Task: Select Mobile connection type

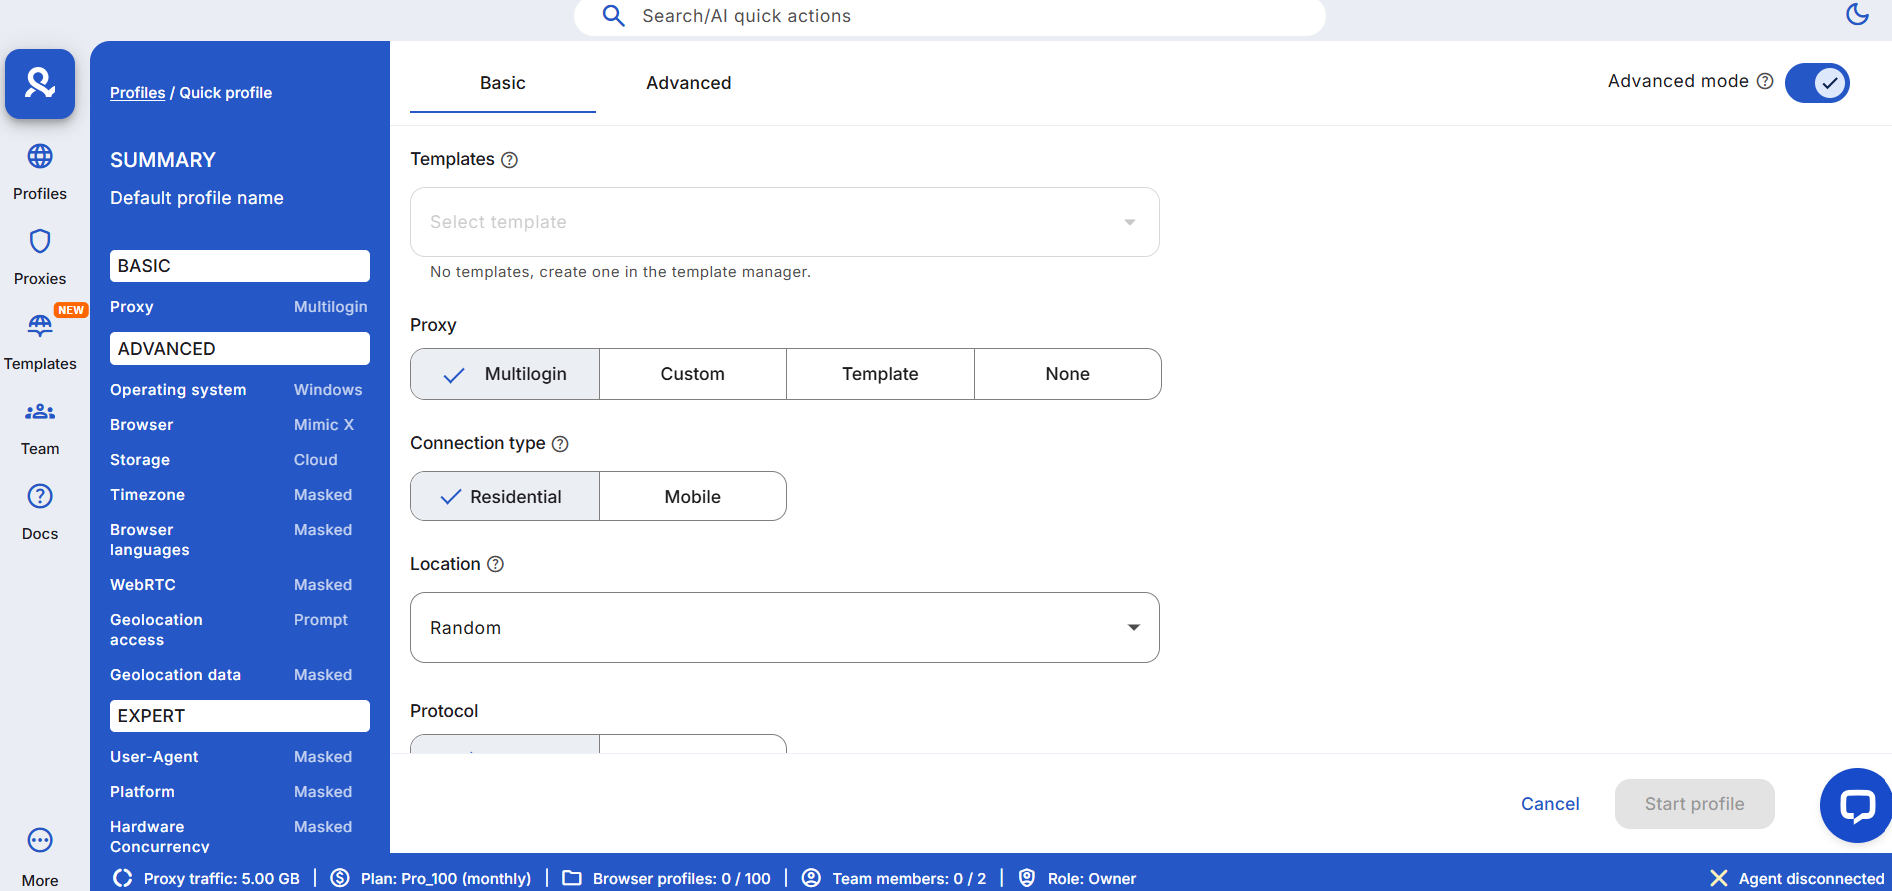Action: click(x=692, y=497)
